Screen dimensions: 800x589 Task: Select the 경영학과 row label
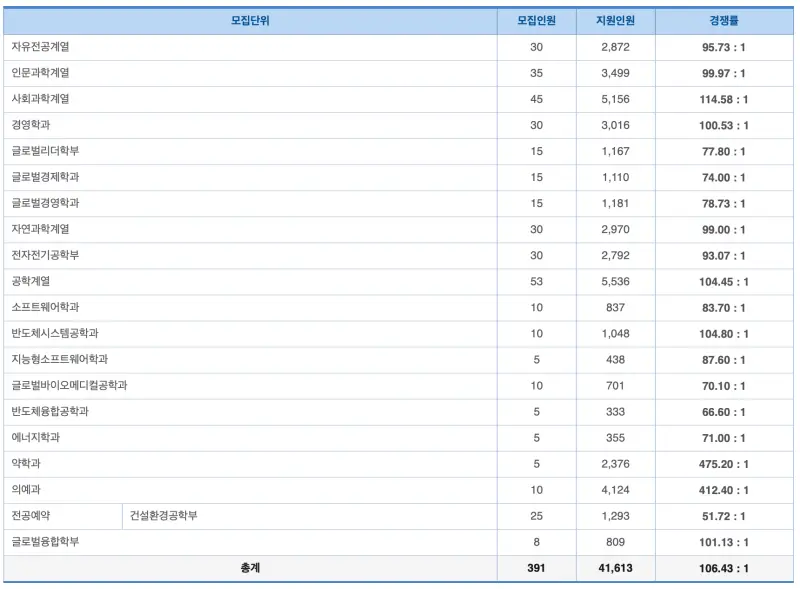(31, 125)
